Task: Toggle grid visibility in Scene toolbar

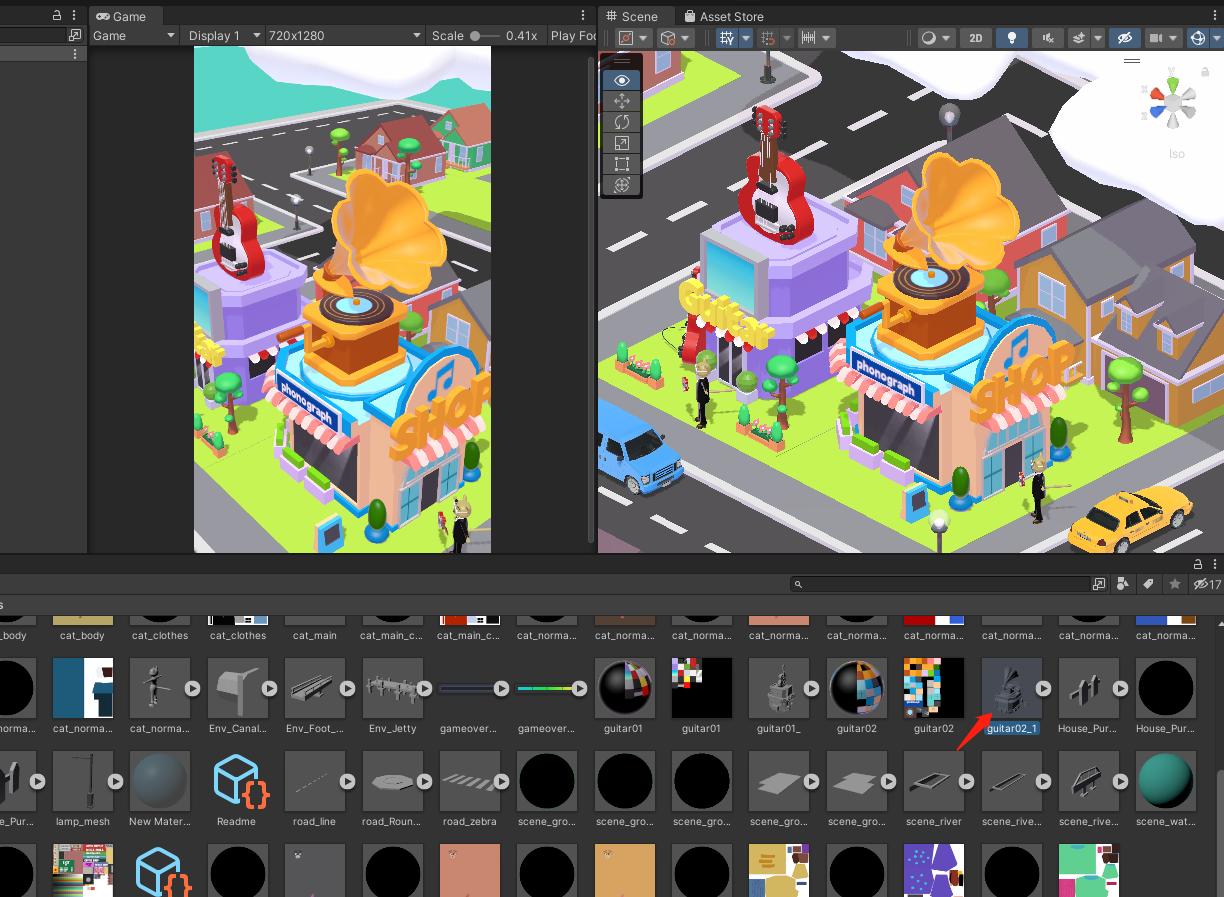Action: click(728, 38)
